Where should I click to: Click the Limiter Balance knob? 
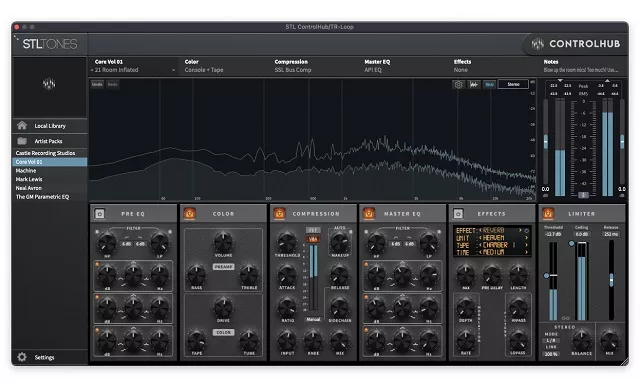[582, 340]
